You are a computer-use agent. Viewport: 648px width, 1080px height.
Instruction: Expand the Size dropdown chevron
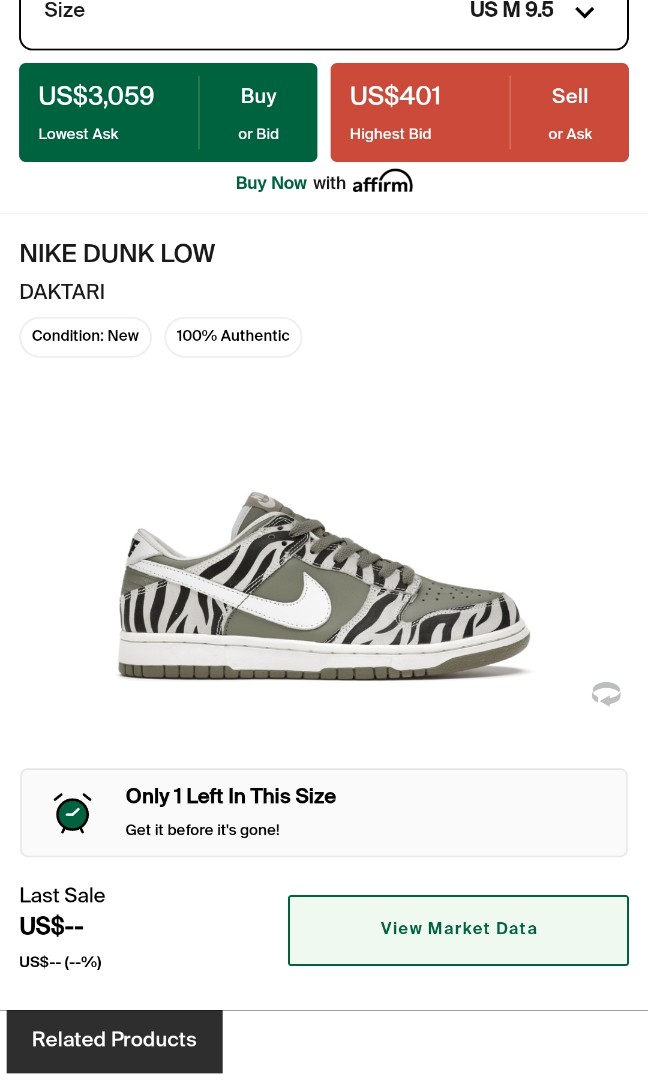585,12
